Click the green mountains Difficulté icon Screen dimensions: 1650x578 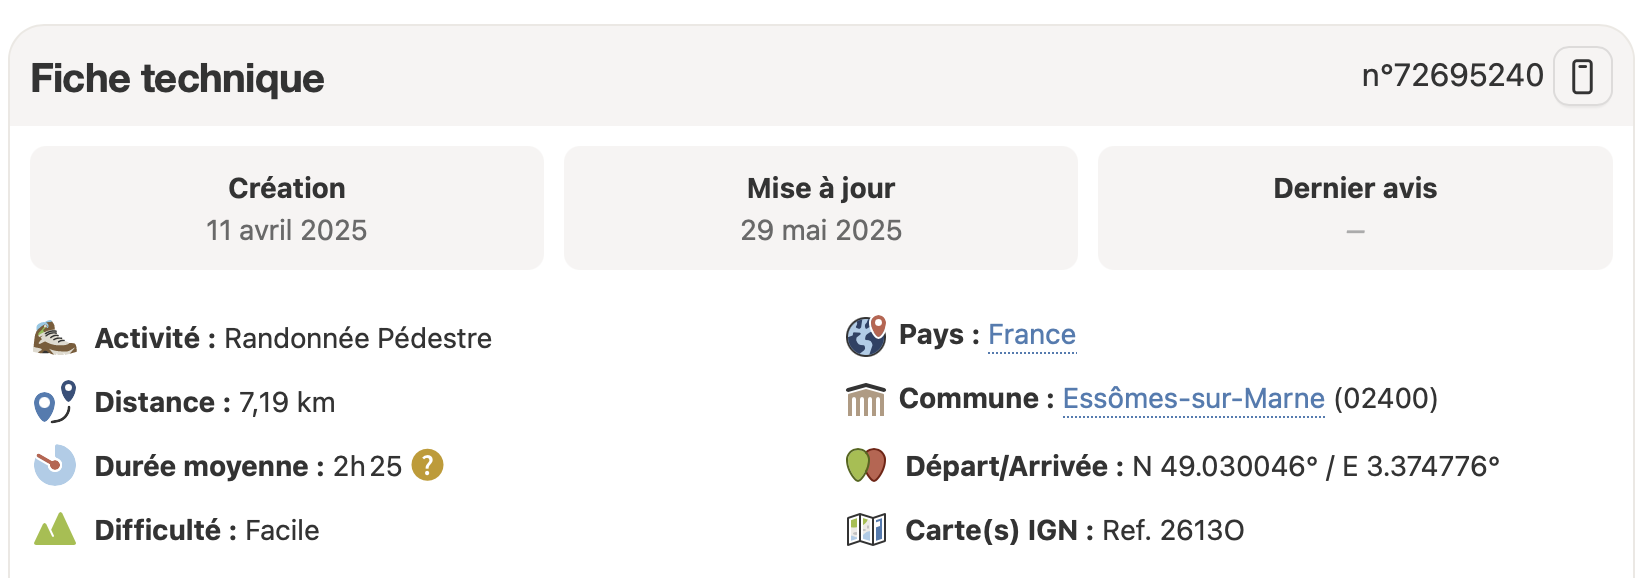click(55, 529)
